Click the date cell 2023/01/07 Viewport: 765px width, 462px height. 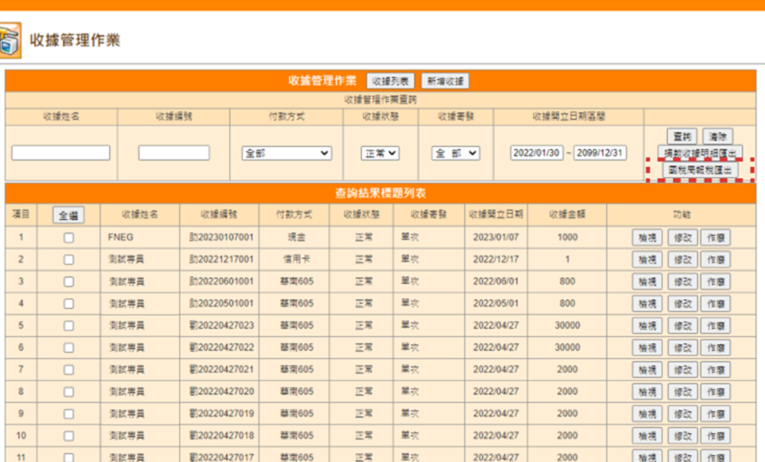pos(496,237)
